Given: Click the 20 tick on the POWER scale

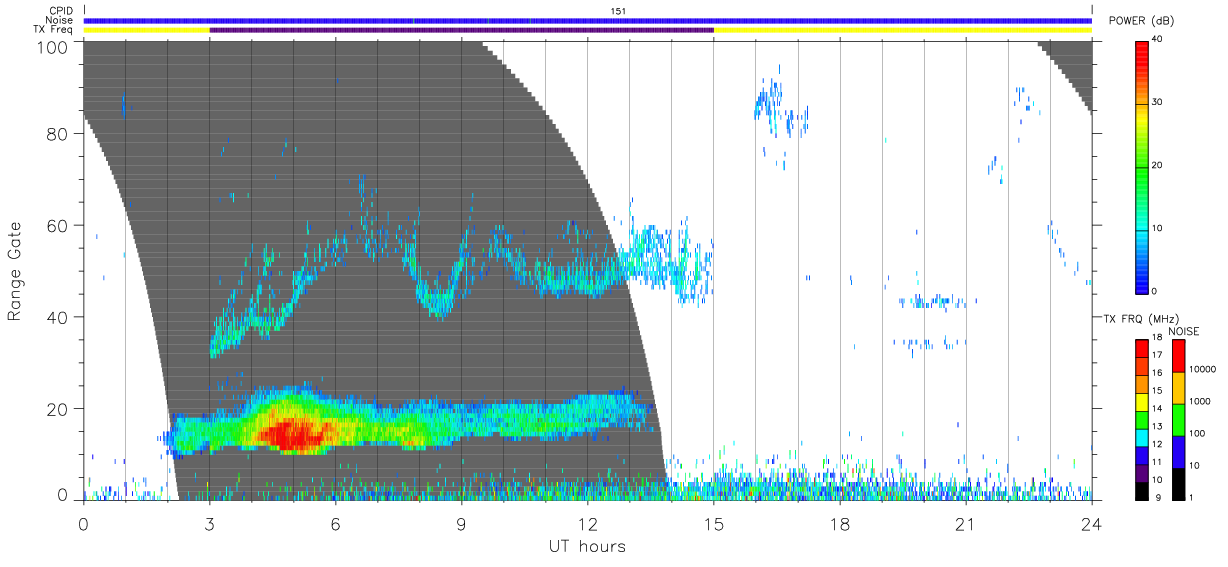Looking at the screenshot, I should pyautogui.click(x=1157, y=165).
